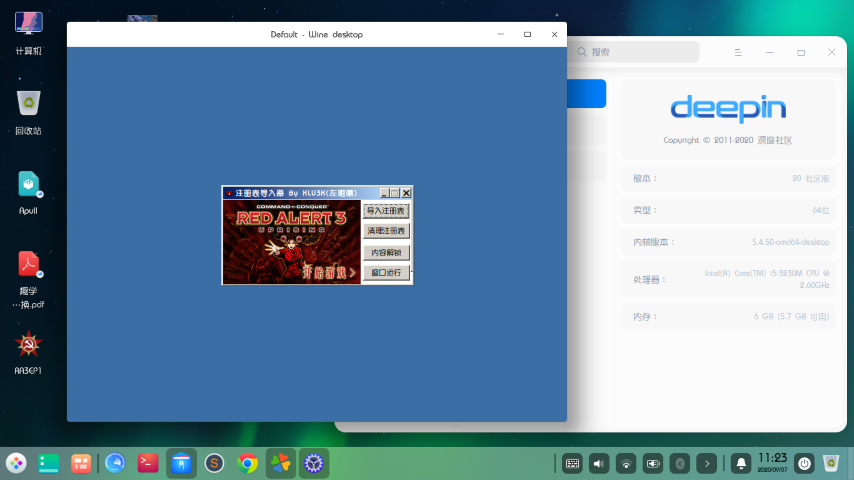Click 开始游戏 on the Red Alert 3 banner
The height and width of the screenshot is (480, 854).
(x=328, y=273)
